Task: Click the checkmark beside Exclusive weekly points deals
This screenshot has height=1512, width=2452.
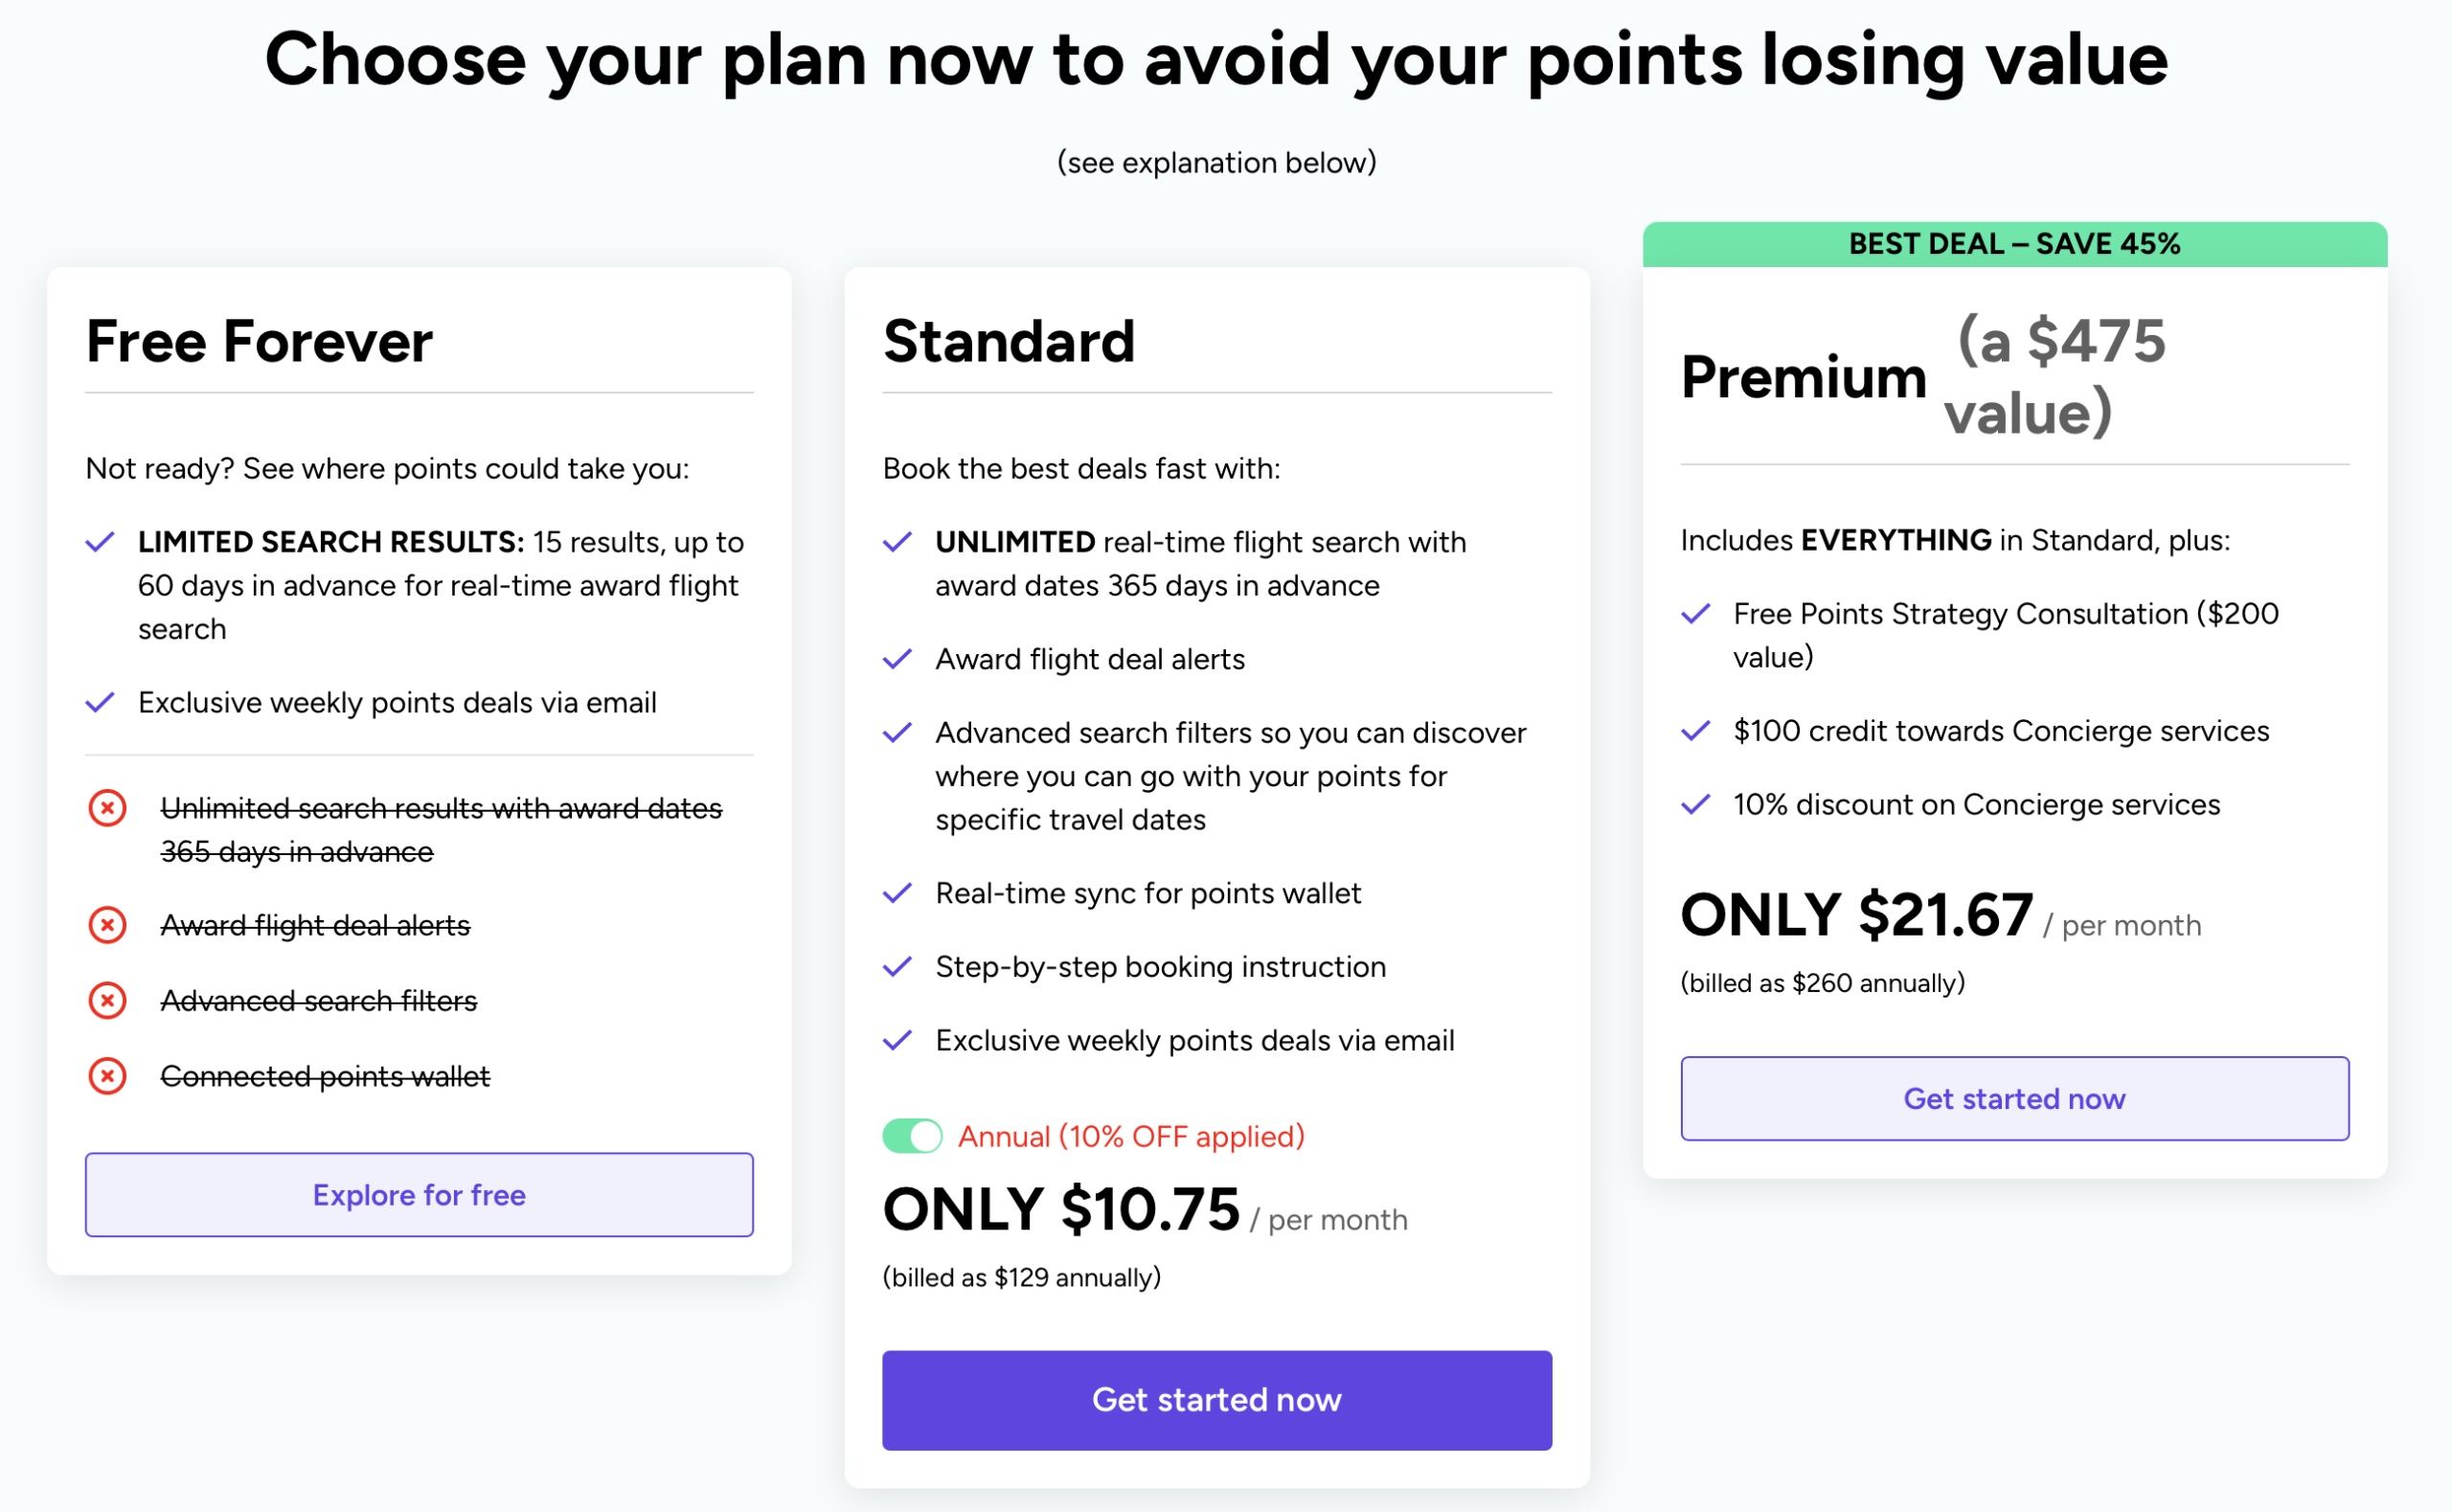Action: [x=101, y=701]
